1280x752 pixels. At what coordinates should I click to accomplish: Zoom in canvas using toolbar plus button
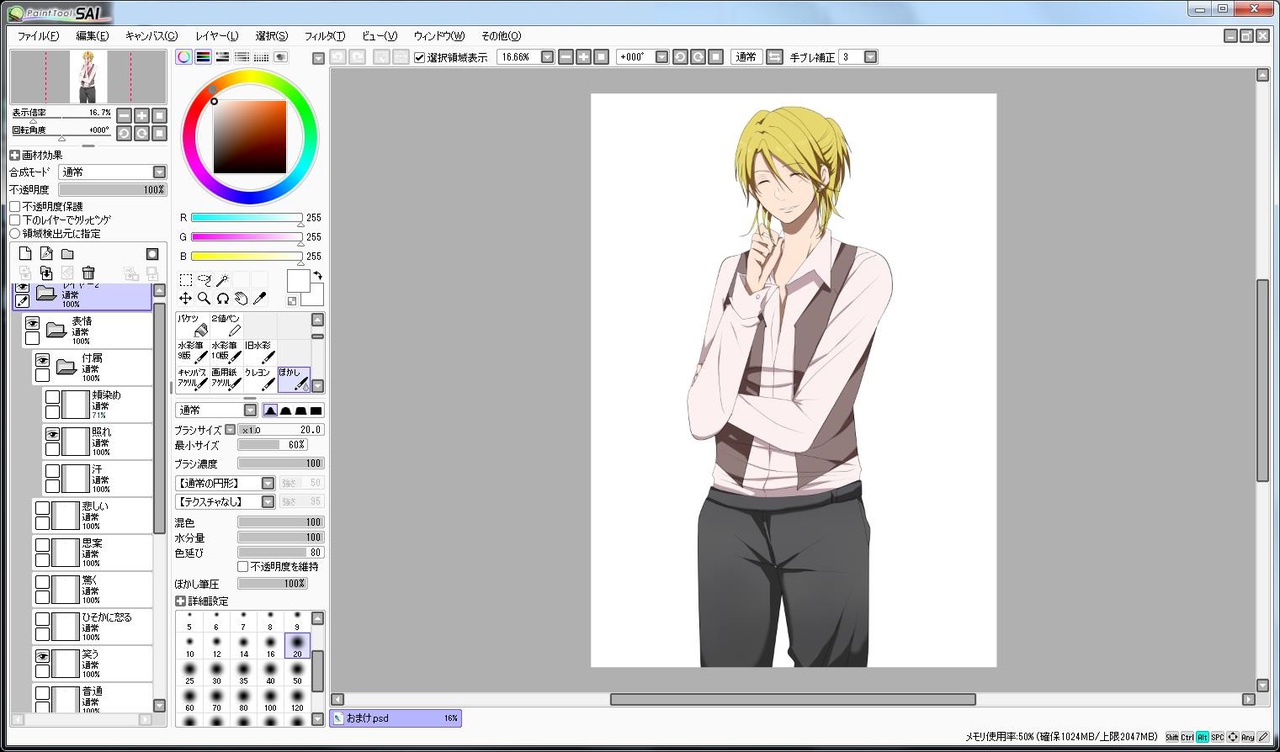coord(584,57)
